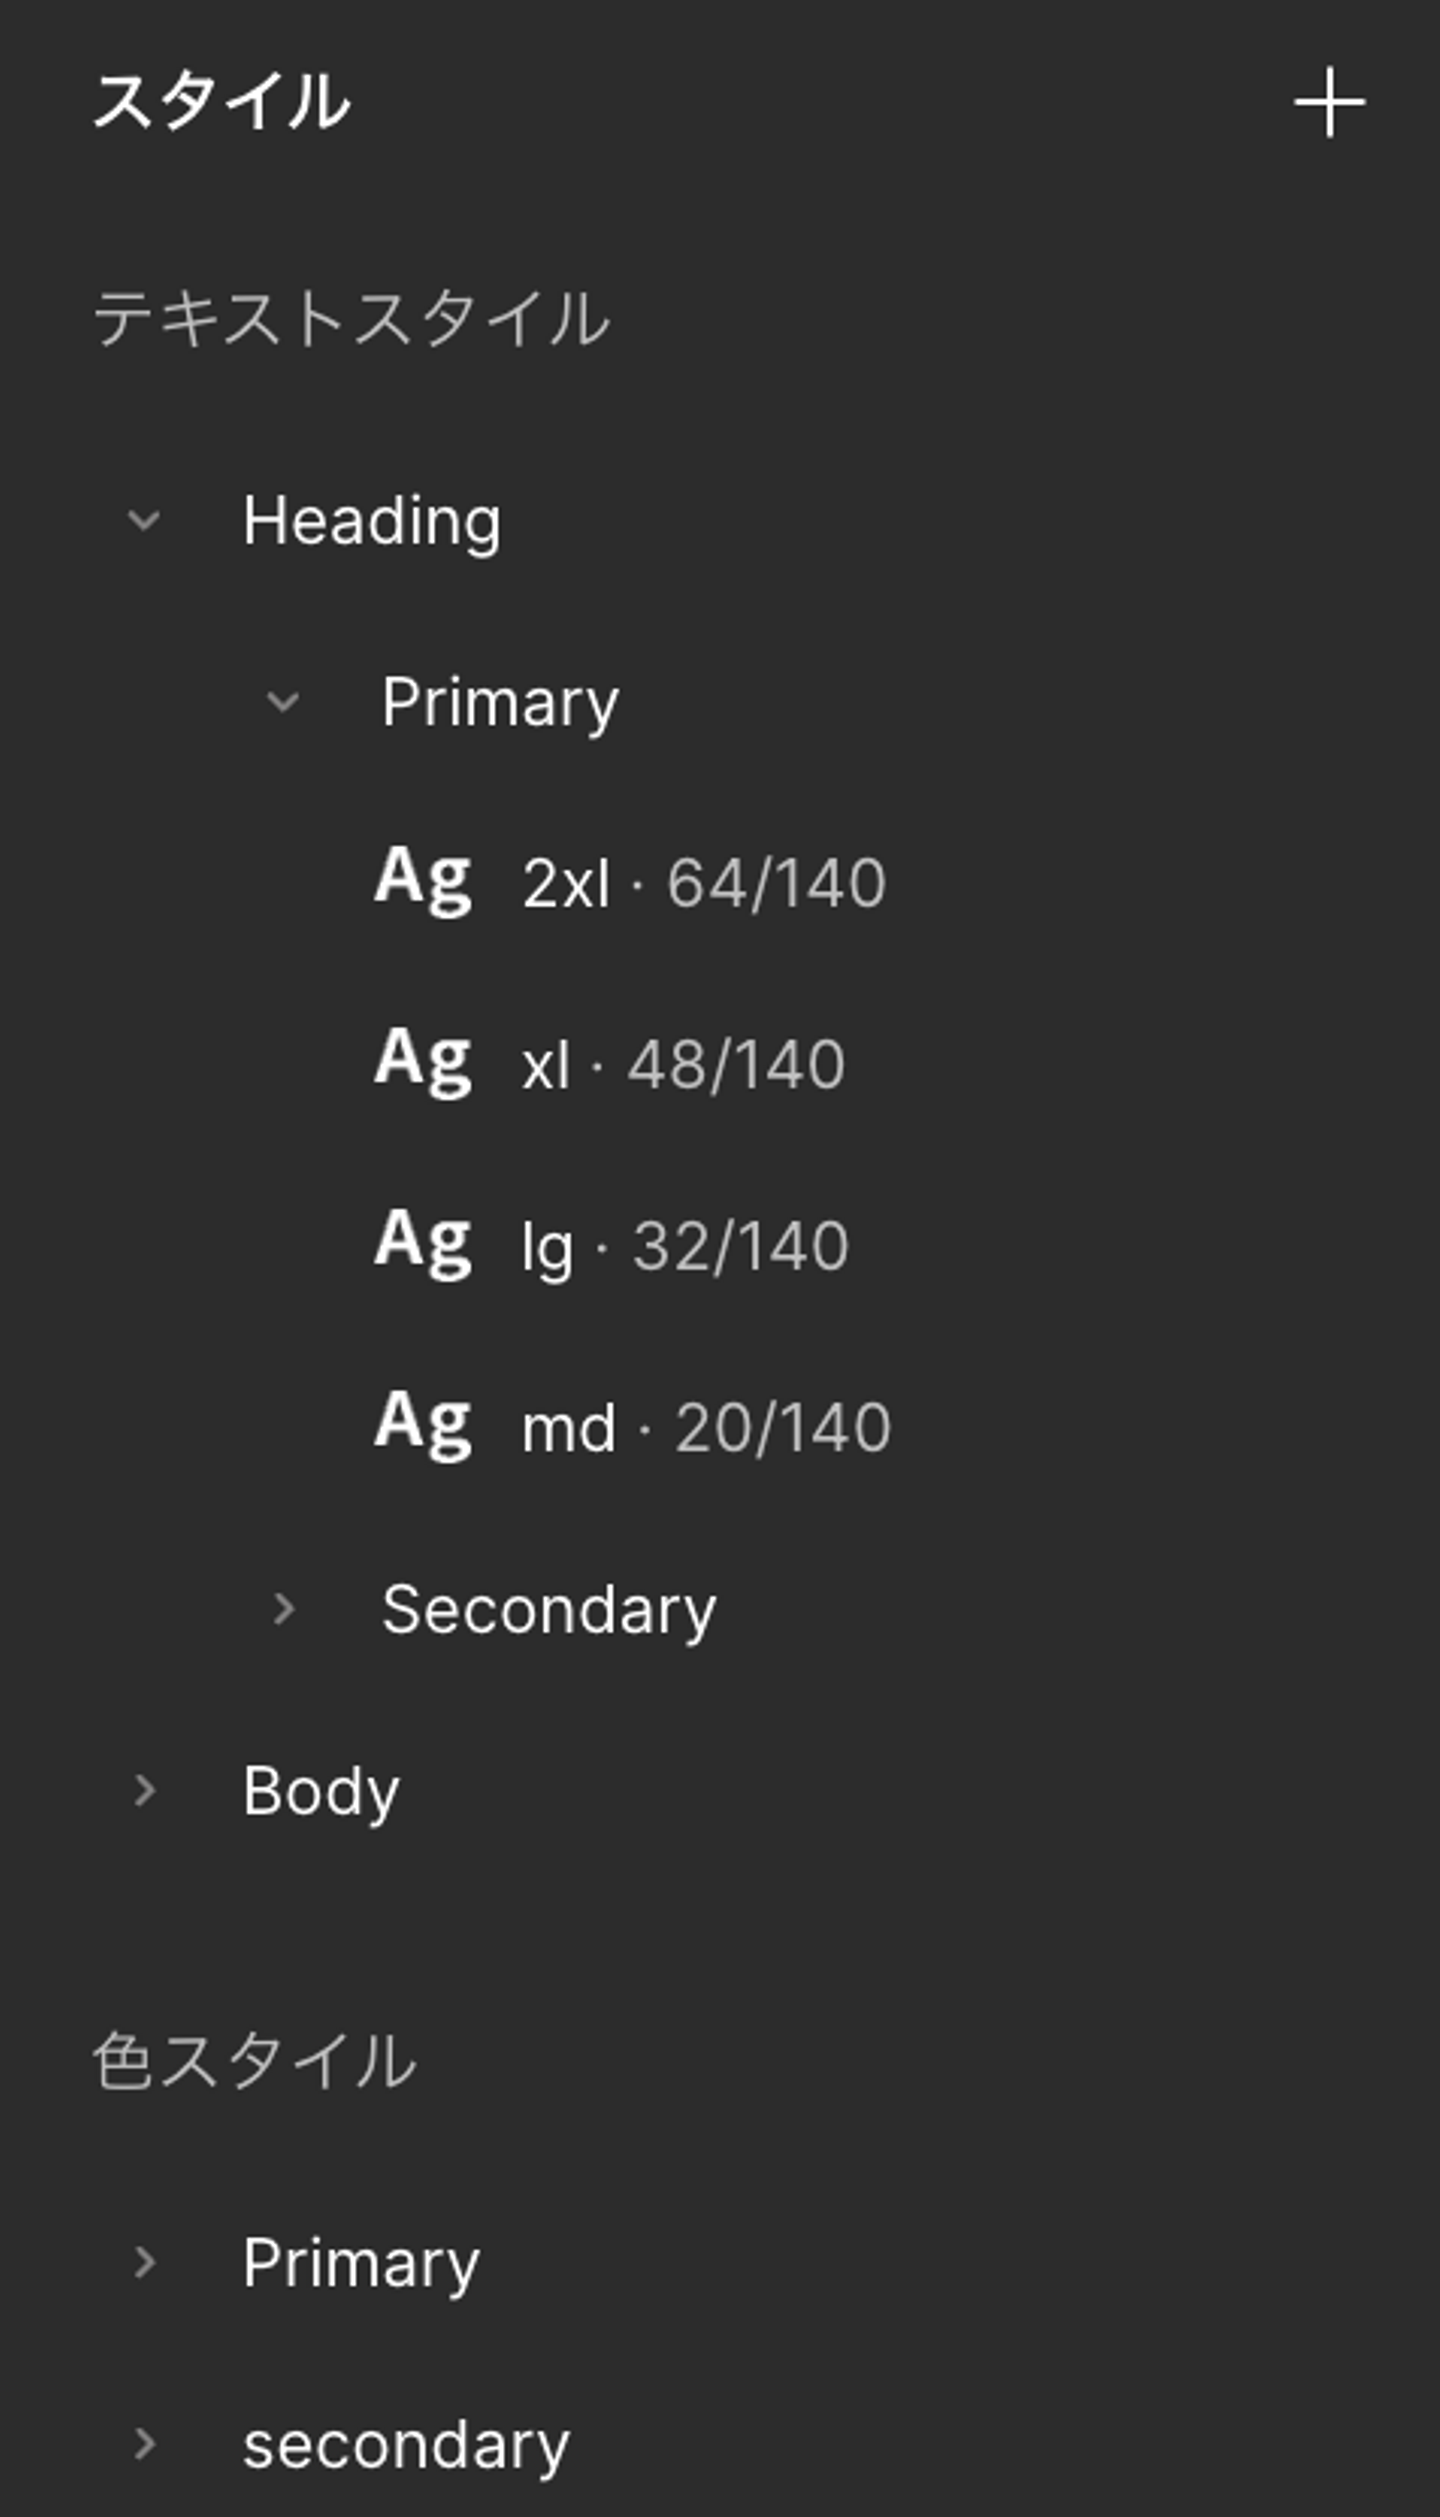The width and height of the screenshot is (1440, 2517).
Task: Click the Body group label
Action: point(321,1791)
